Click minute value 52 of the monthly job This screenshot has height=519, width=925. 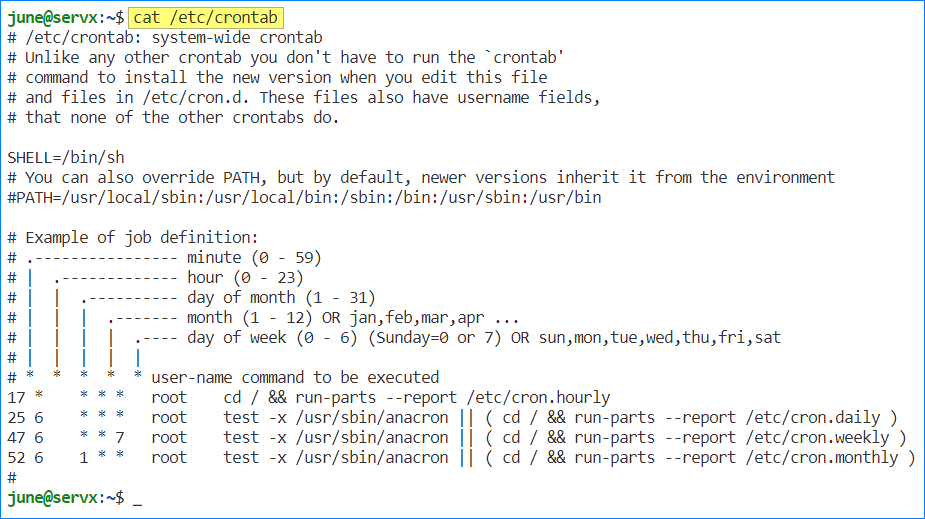click(x=16, y=457)
